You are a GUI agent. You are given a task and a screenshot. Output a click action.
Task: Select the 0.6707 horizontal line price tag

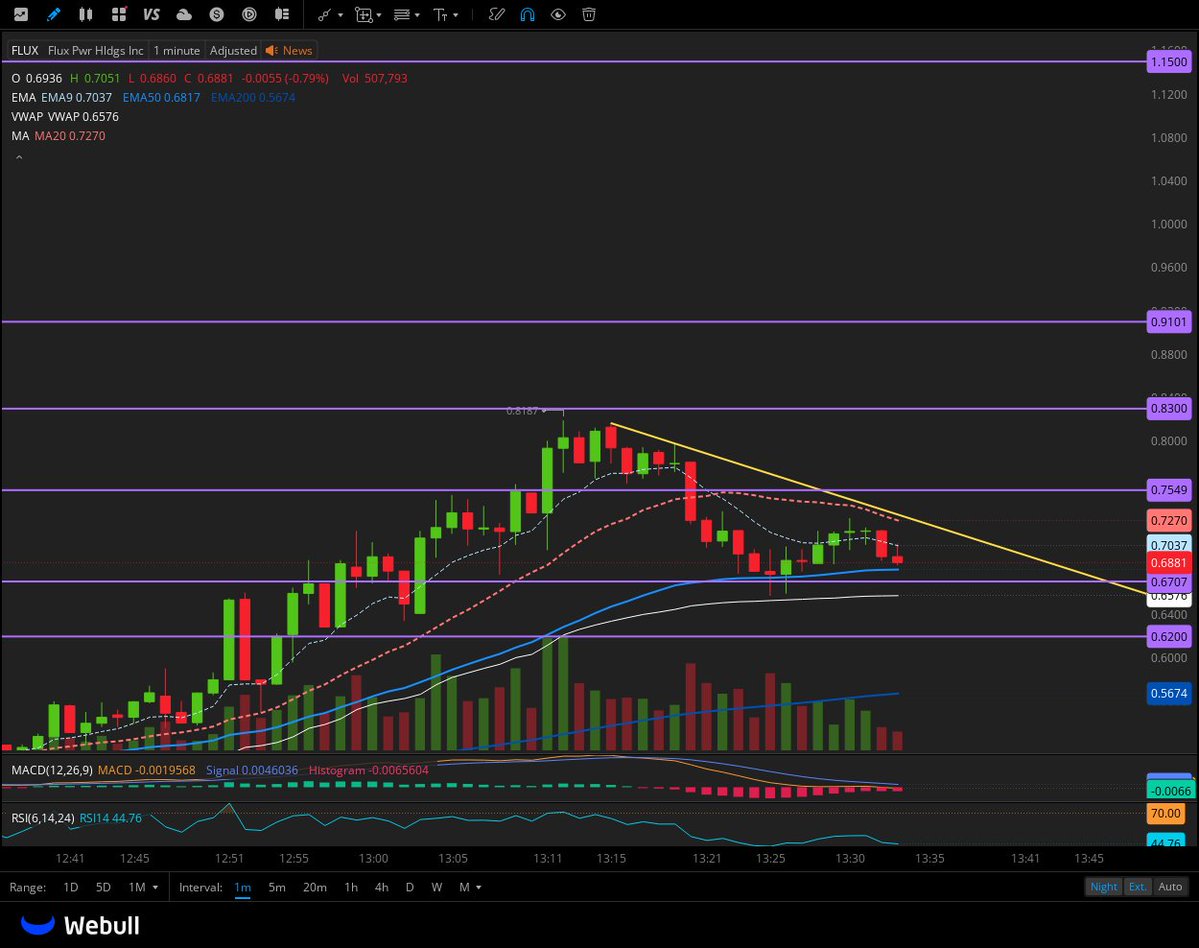coord(1169,582)
